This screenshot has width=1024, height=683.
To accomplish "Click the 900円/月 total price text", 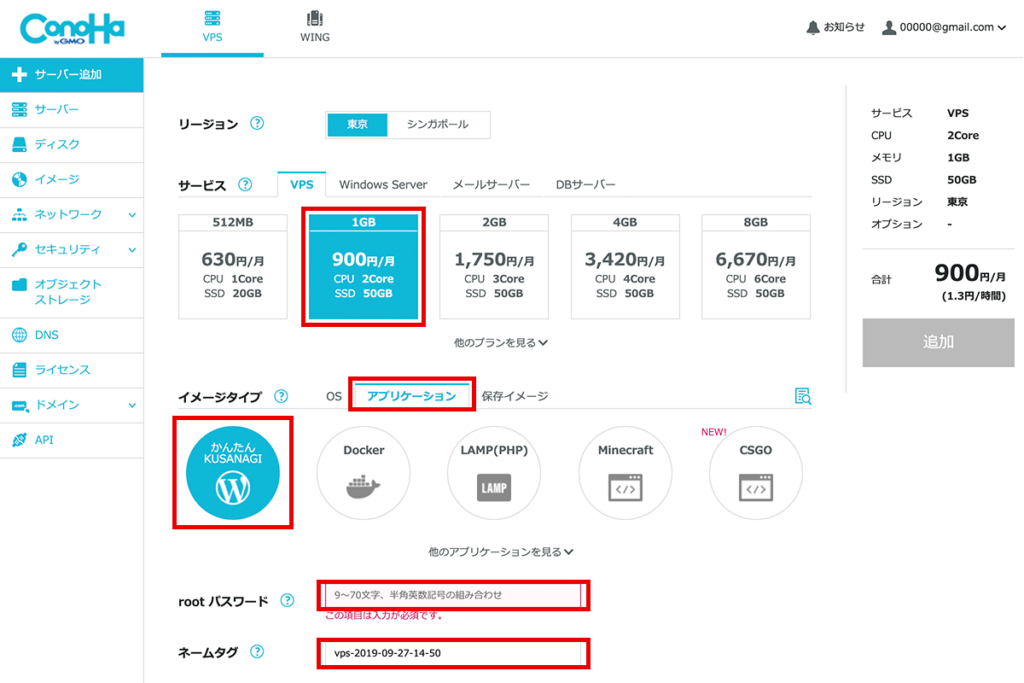I will click(970, 273).
